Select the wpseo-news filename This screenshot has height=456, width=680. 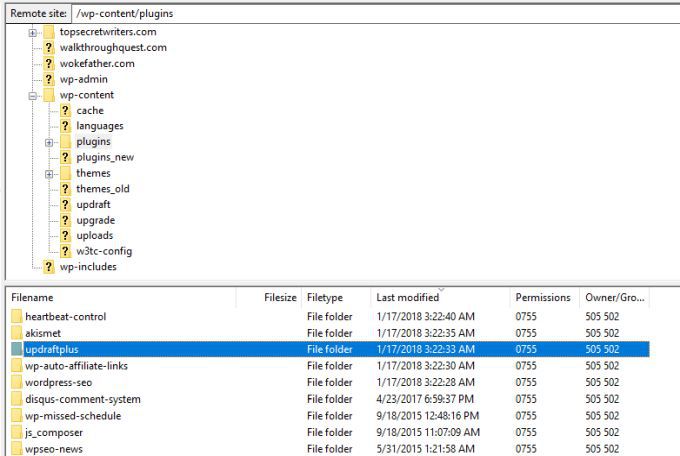[x=54, y=449]
